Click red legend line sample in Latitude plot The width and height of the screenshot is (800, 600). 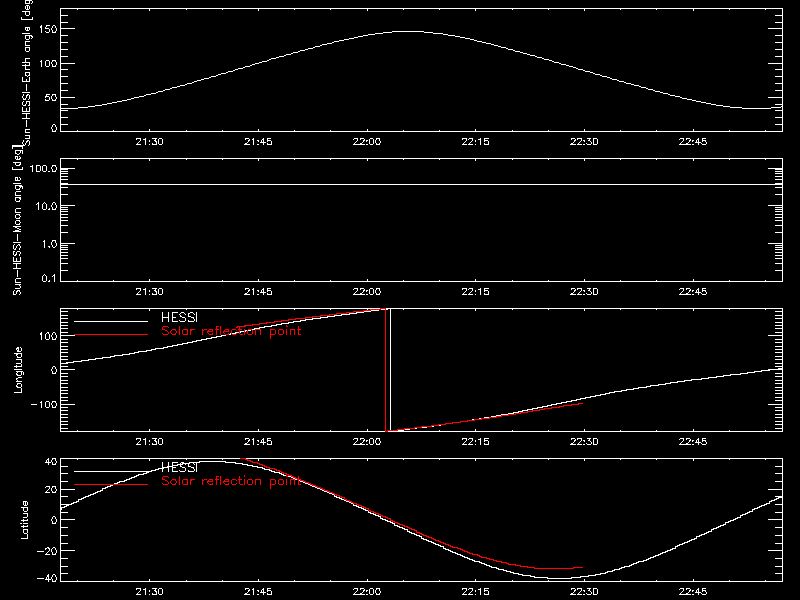[x=111, y=485]
